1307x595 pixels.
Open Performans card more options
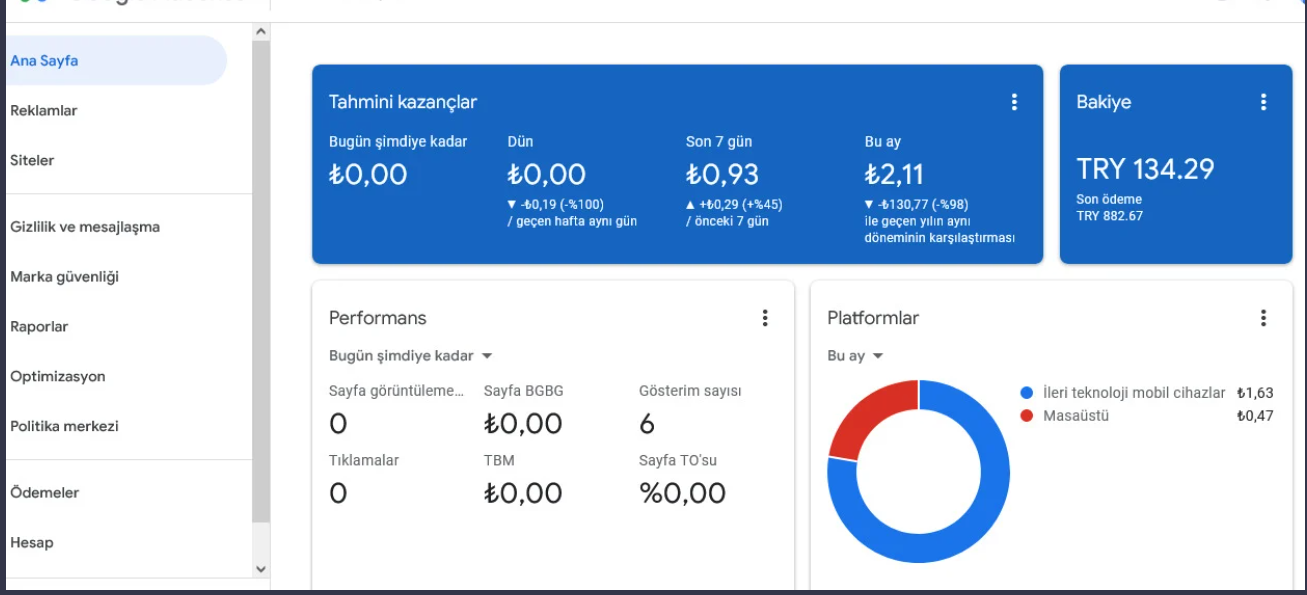tap(765, 318)
